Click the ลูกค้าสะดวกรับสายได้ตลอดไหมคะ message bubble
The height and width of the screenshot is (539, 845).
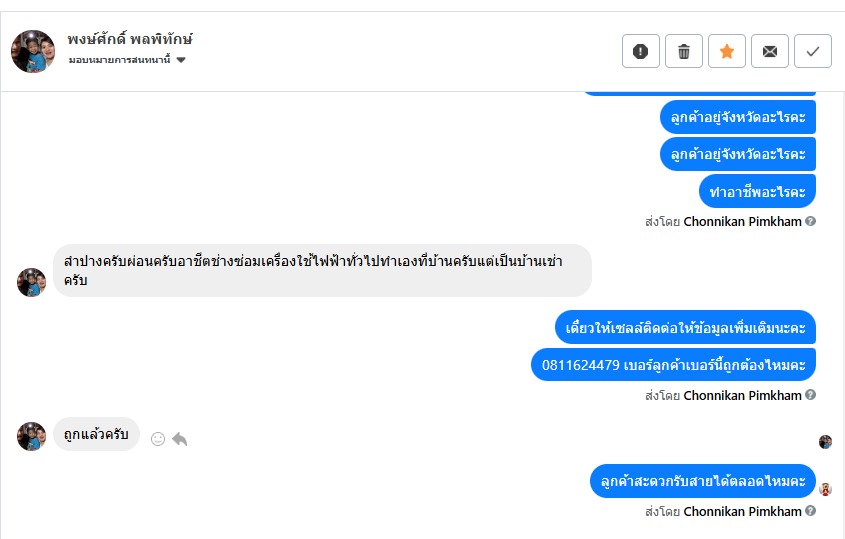(x=702, y=481)
